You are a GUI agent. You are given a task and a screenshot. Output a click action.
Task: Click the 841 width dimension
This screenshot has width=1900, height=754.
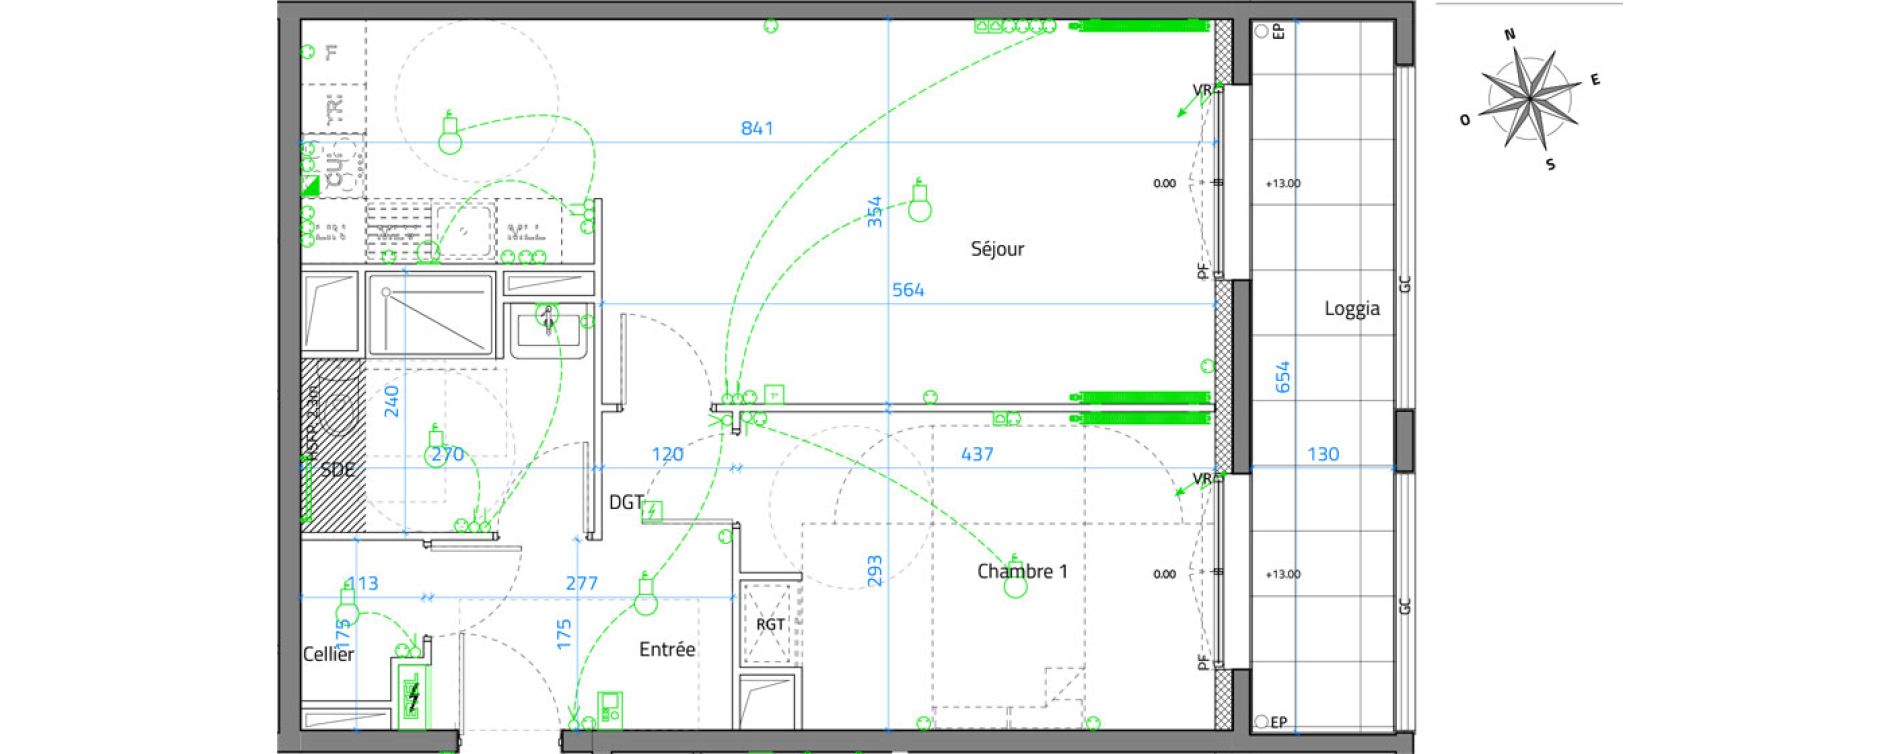757,128
